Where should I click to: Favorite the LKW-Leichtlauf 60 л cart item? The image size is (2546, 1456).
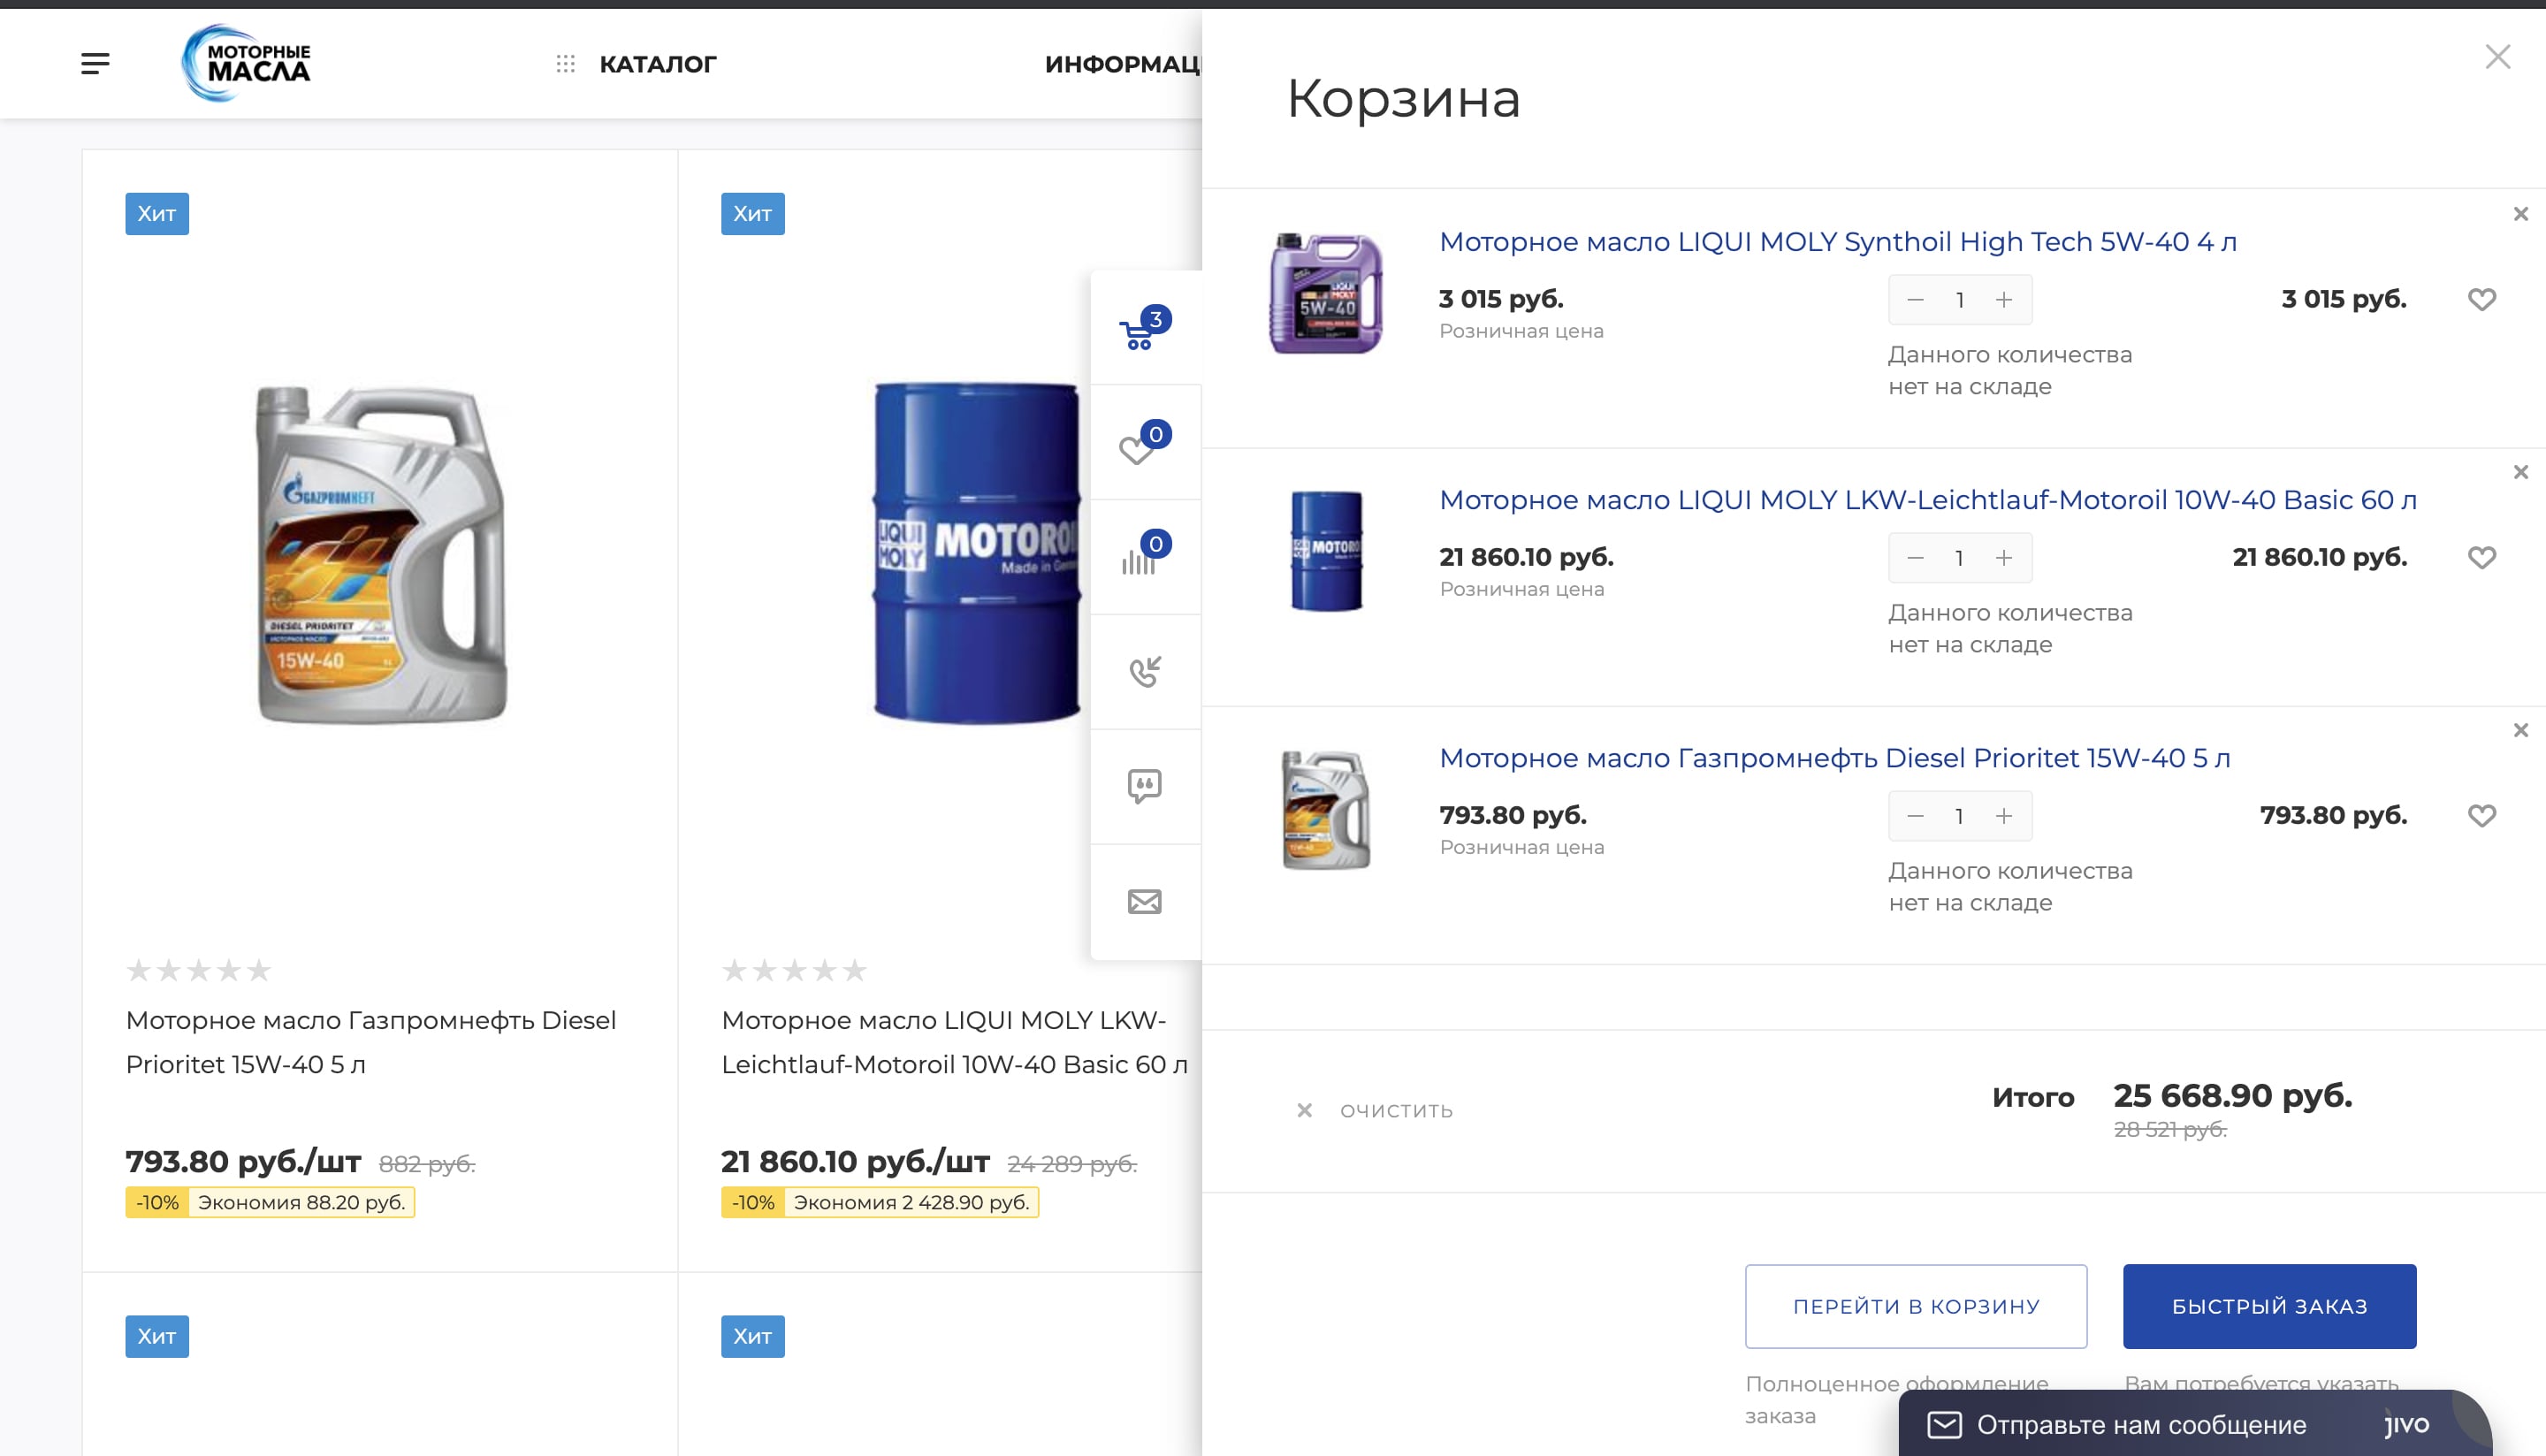(x=2481, y=557)
